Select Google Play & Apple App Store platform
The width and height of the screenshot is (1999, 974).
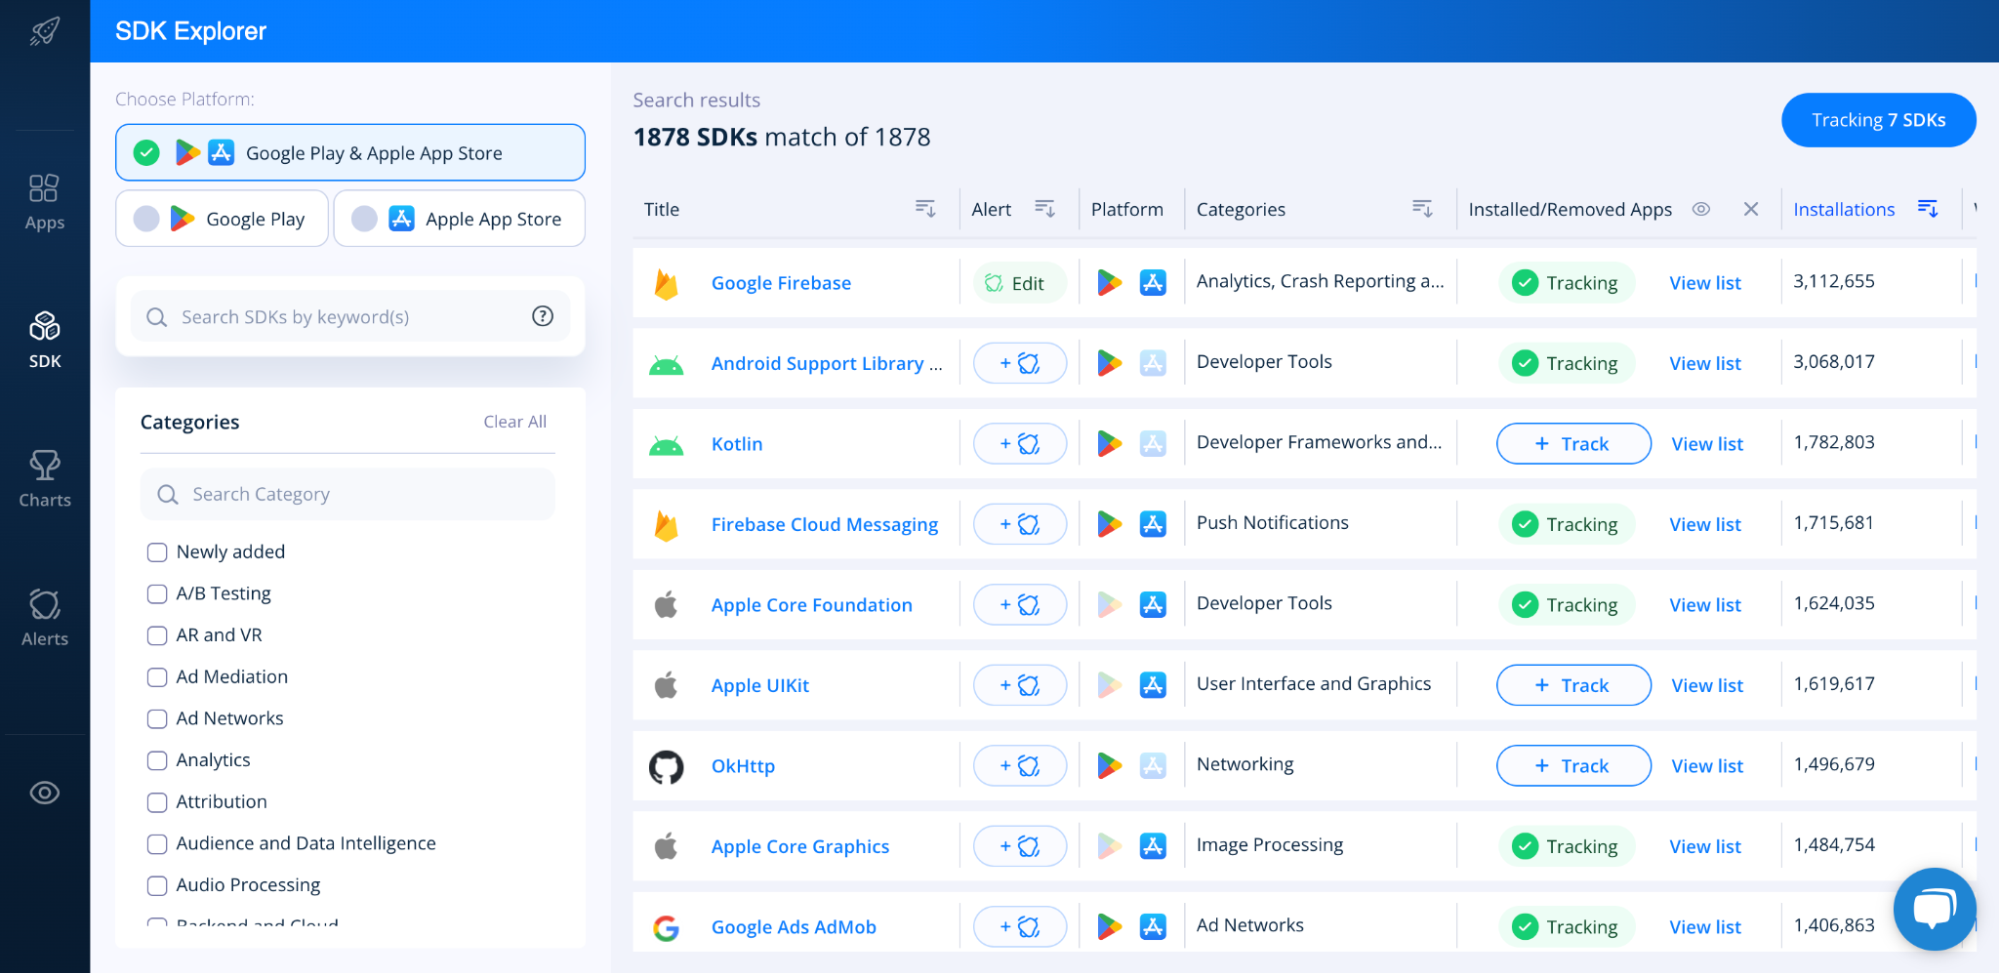[350, 153]
